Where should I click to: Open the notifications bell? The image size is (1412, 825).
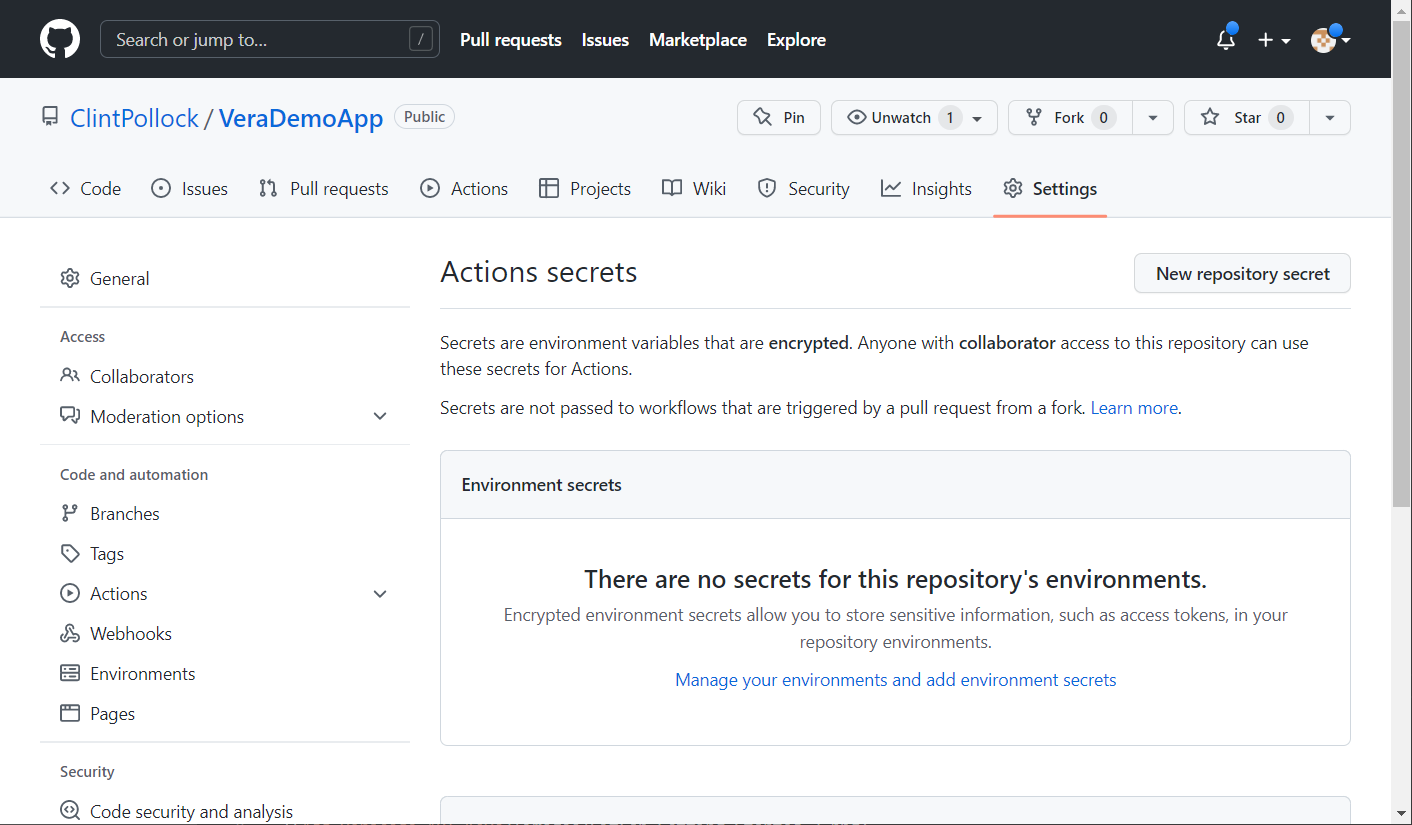1226,39
